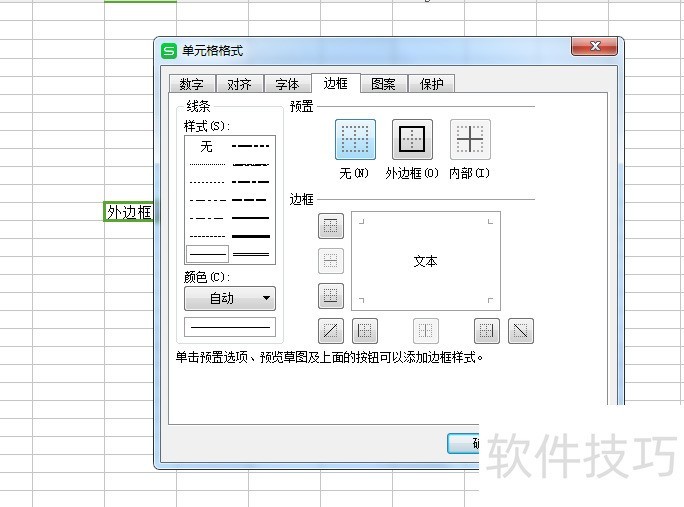The height and width of the screenshot is (507, 684).
Task: Toggle the bottom border button
Action: 331,296
